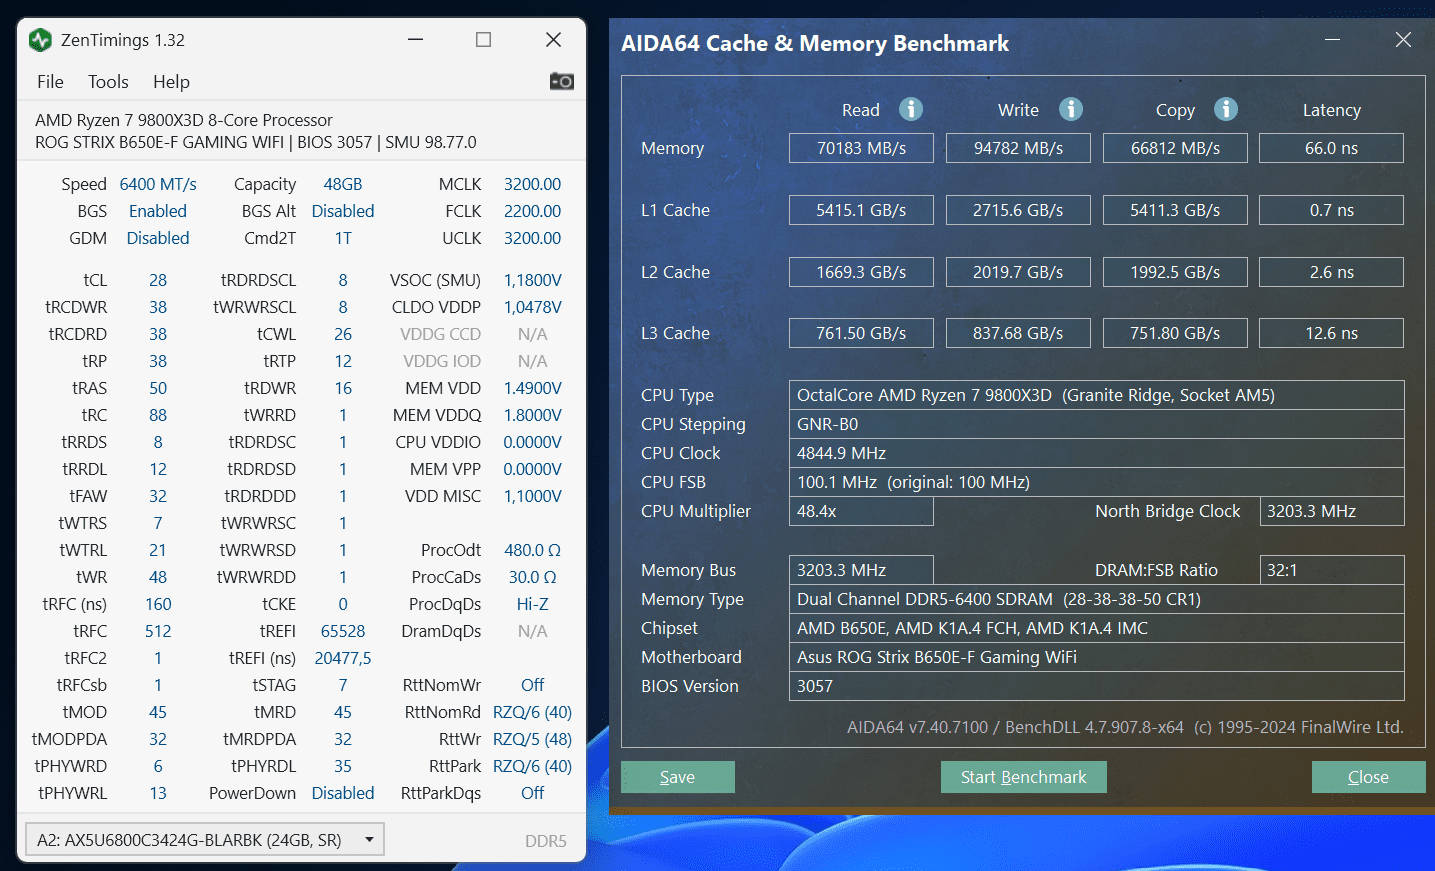The height and width of the screenshot is (871, 1435).
Task: Click the Chipset AMD B650E field
Action: (1096, 628)
